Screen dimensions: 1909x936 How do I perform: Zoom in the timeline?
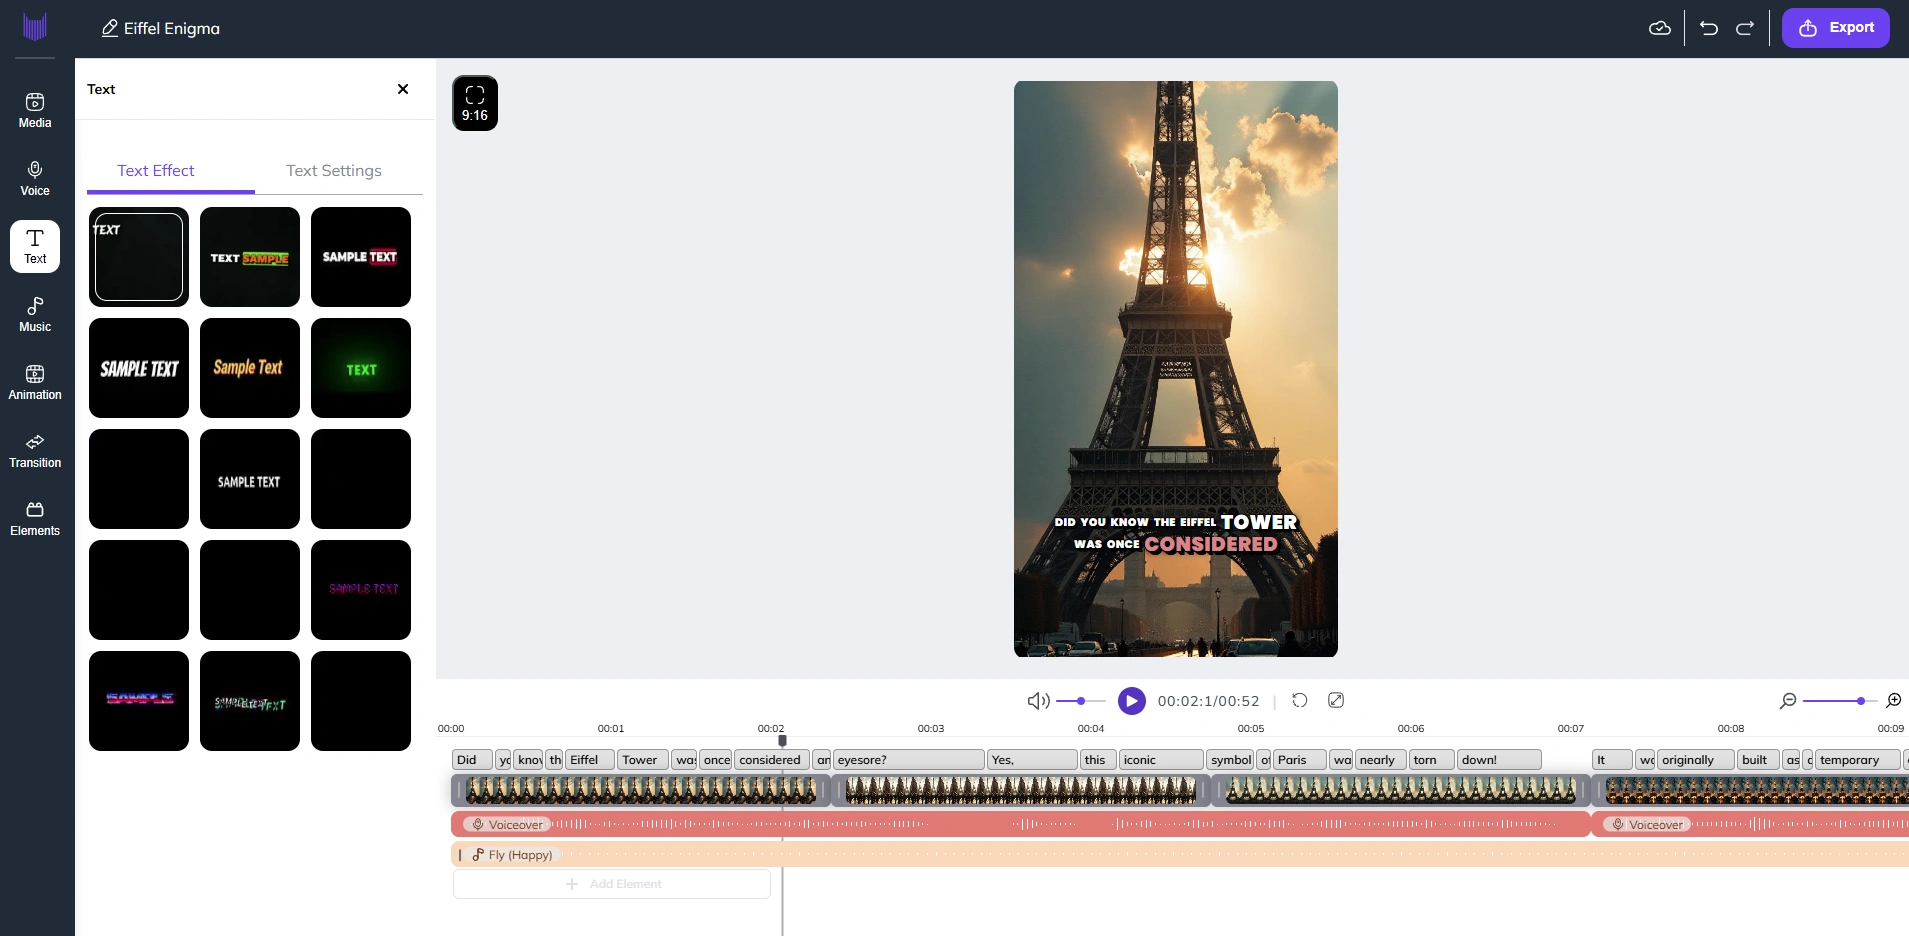click(1894, 701)
